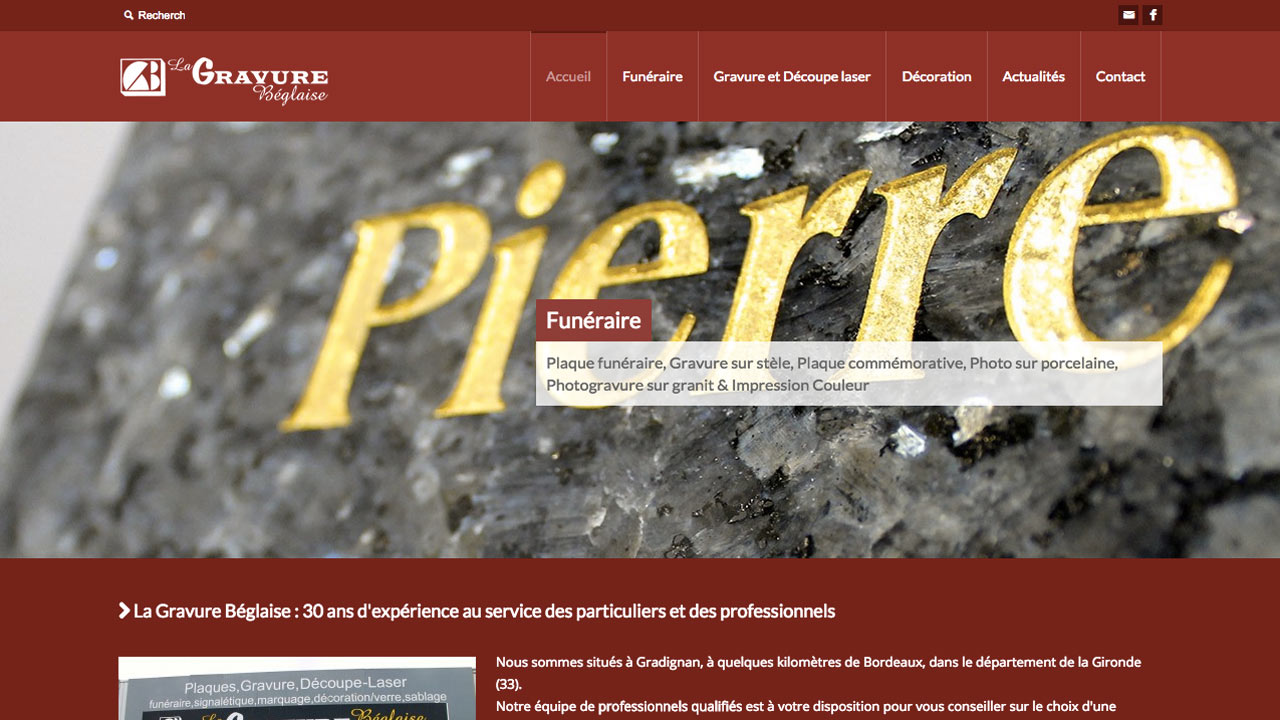Image resolution: width=1280 pixels, height=720 pixels.
Task: Click the search magnifier icon
Action: click(x=129, y=15)
